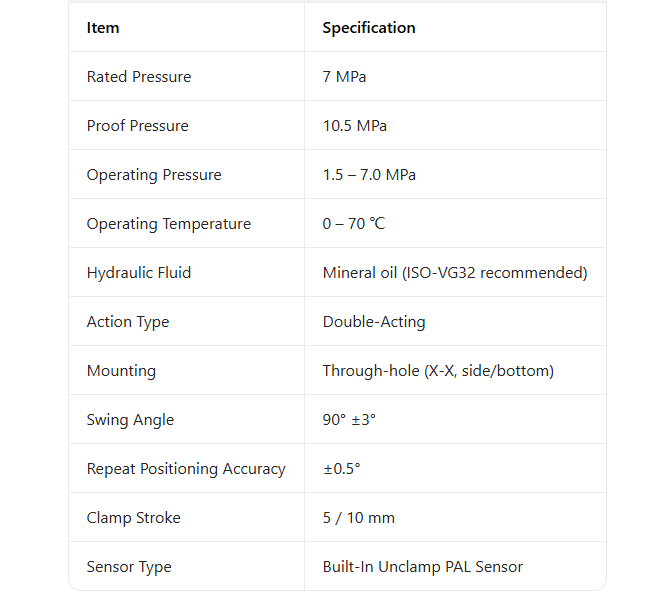This screenshot has height=596, width=669.
Task: Select the "Hydraulic Fluid" row label
Action: [139, 273]
